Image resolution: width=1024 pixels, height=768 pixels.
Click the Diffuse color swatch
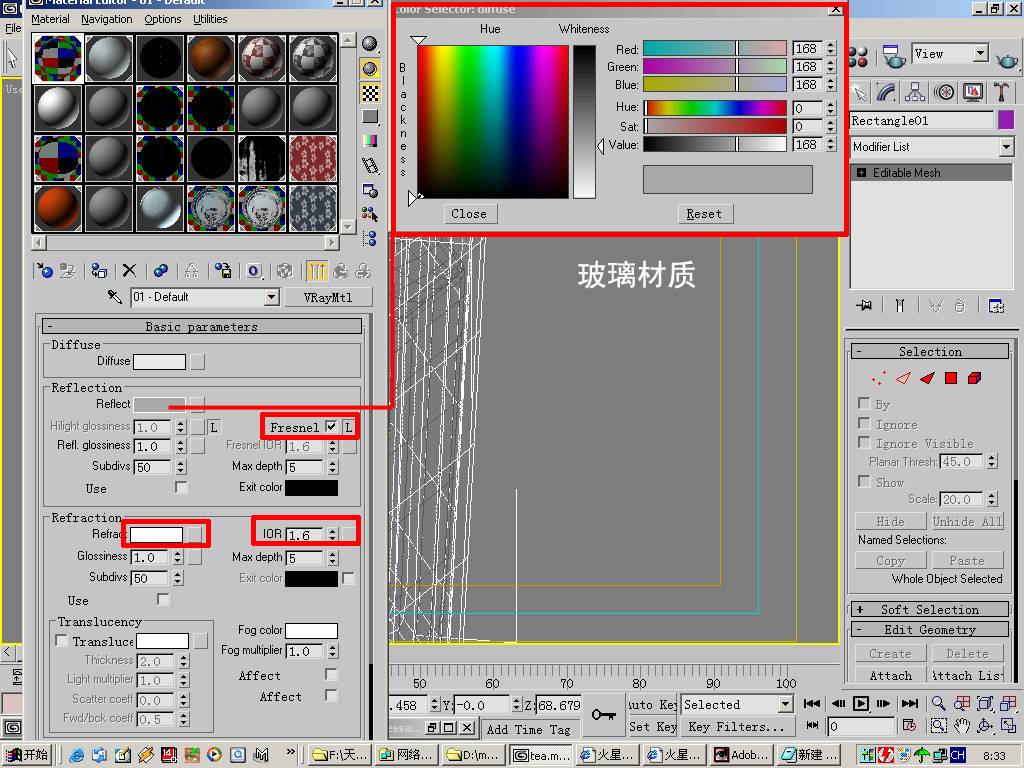click(159, 361)
